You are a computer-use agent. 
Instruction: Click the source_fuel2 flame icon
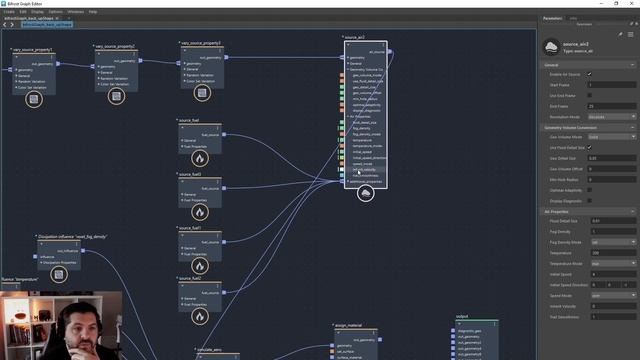pos(200,212)
